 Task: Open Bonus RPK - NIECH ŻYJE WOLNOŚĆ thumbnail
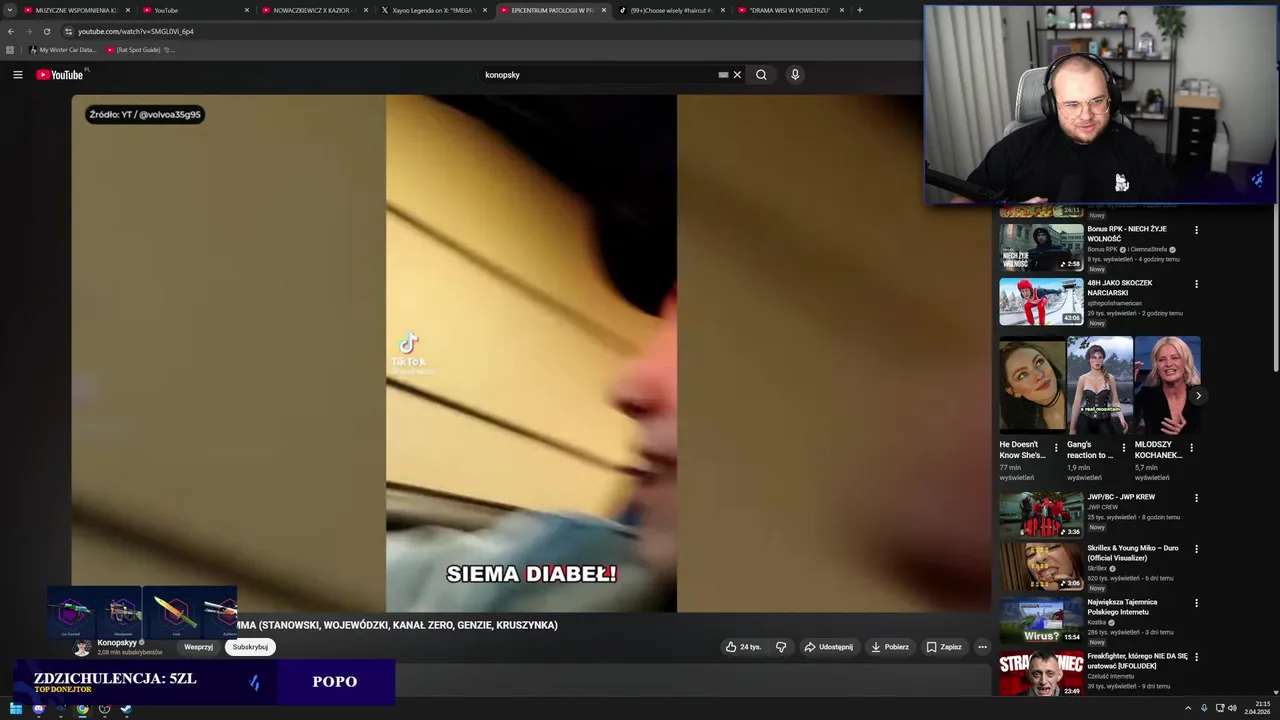point(1041,247)
